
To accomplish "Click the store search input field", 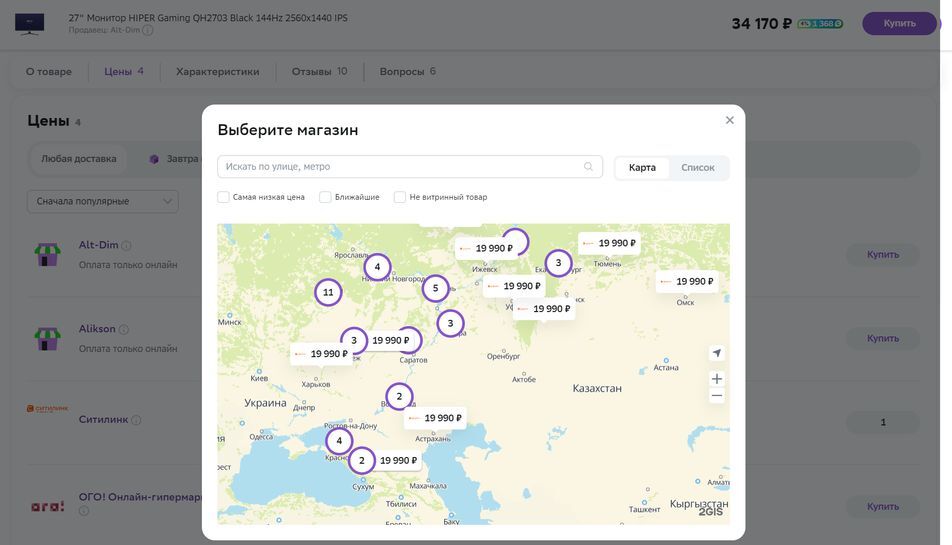I will pyautogui.click(x=400, y=167).
